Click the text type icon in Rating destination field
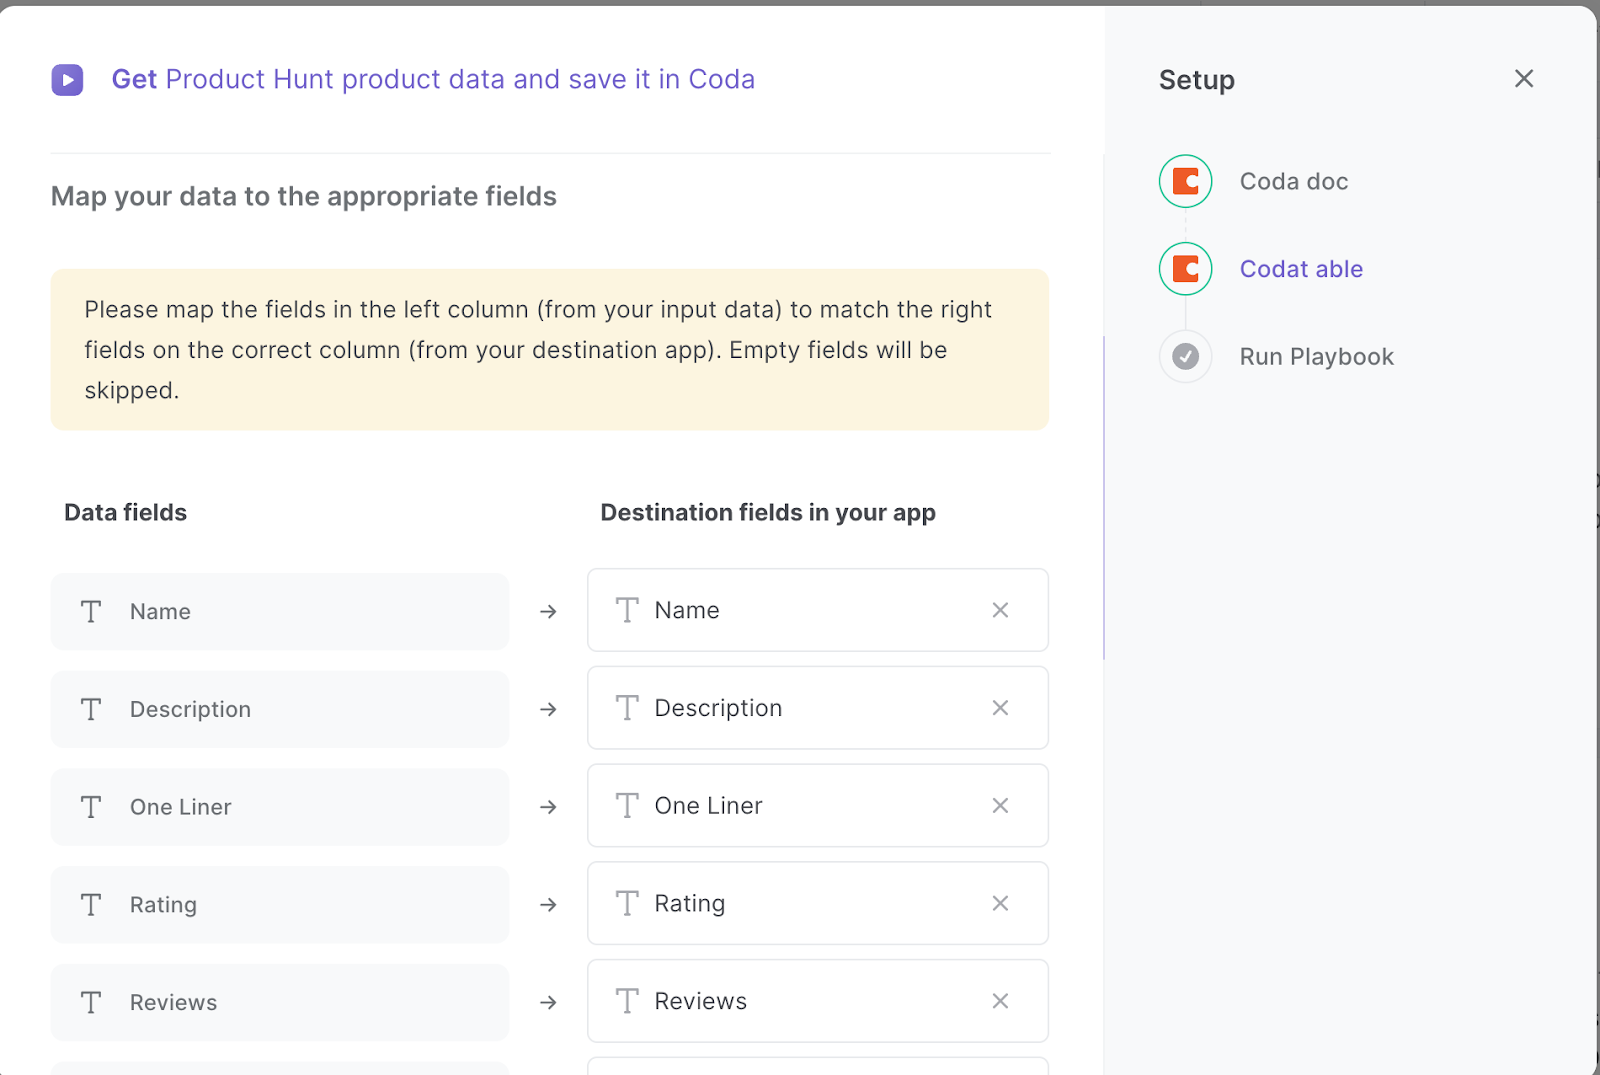The width and height of the screenshot is (1600, 1075). 627,903
